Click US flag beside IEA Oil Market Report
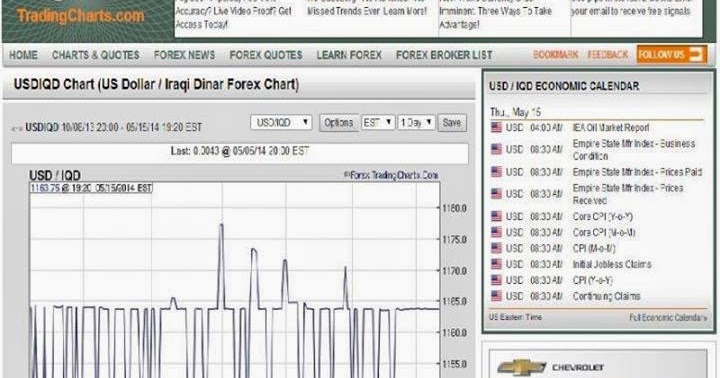The image size is (720, 378). coord(496,128)
